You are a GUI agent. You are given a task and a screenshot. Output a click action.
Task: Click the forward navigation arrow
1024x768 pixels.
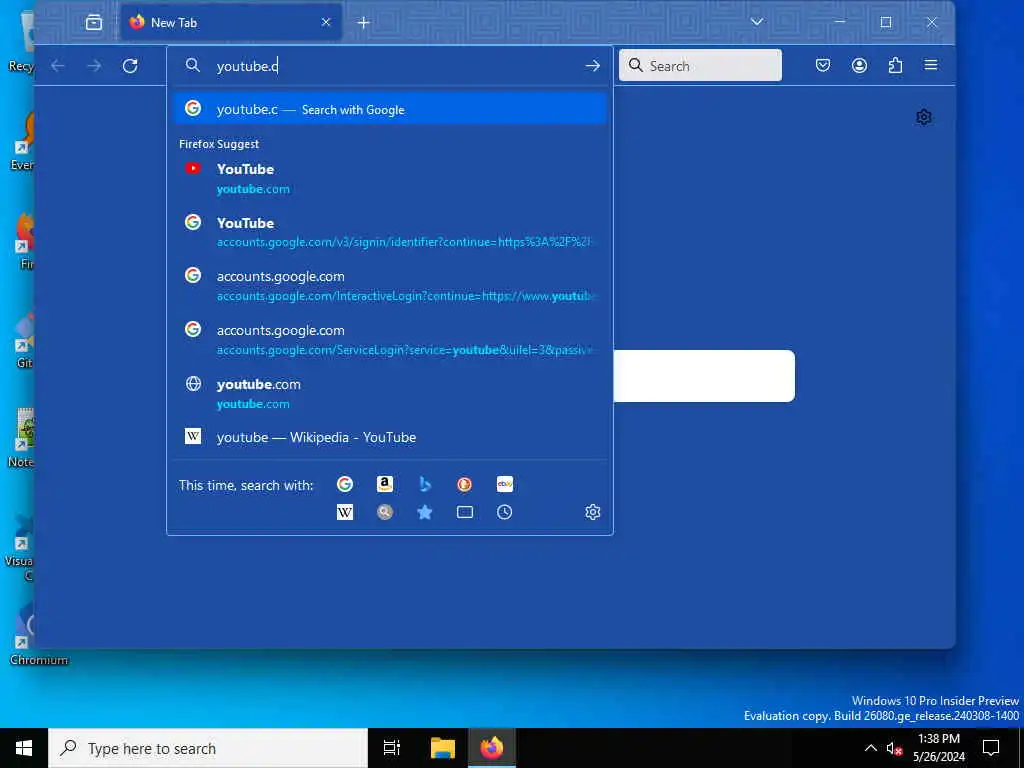[x=94, y=65]
